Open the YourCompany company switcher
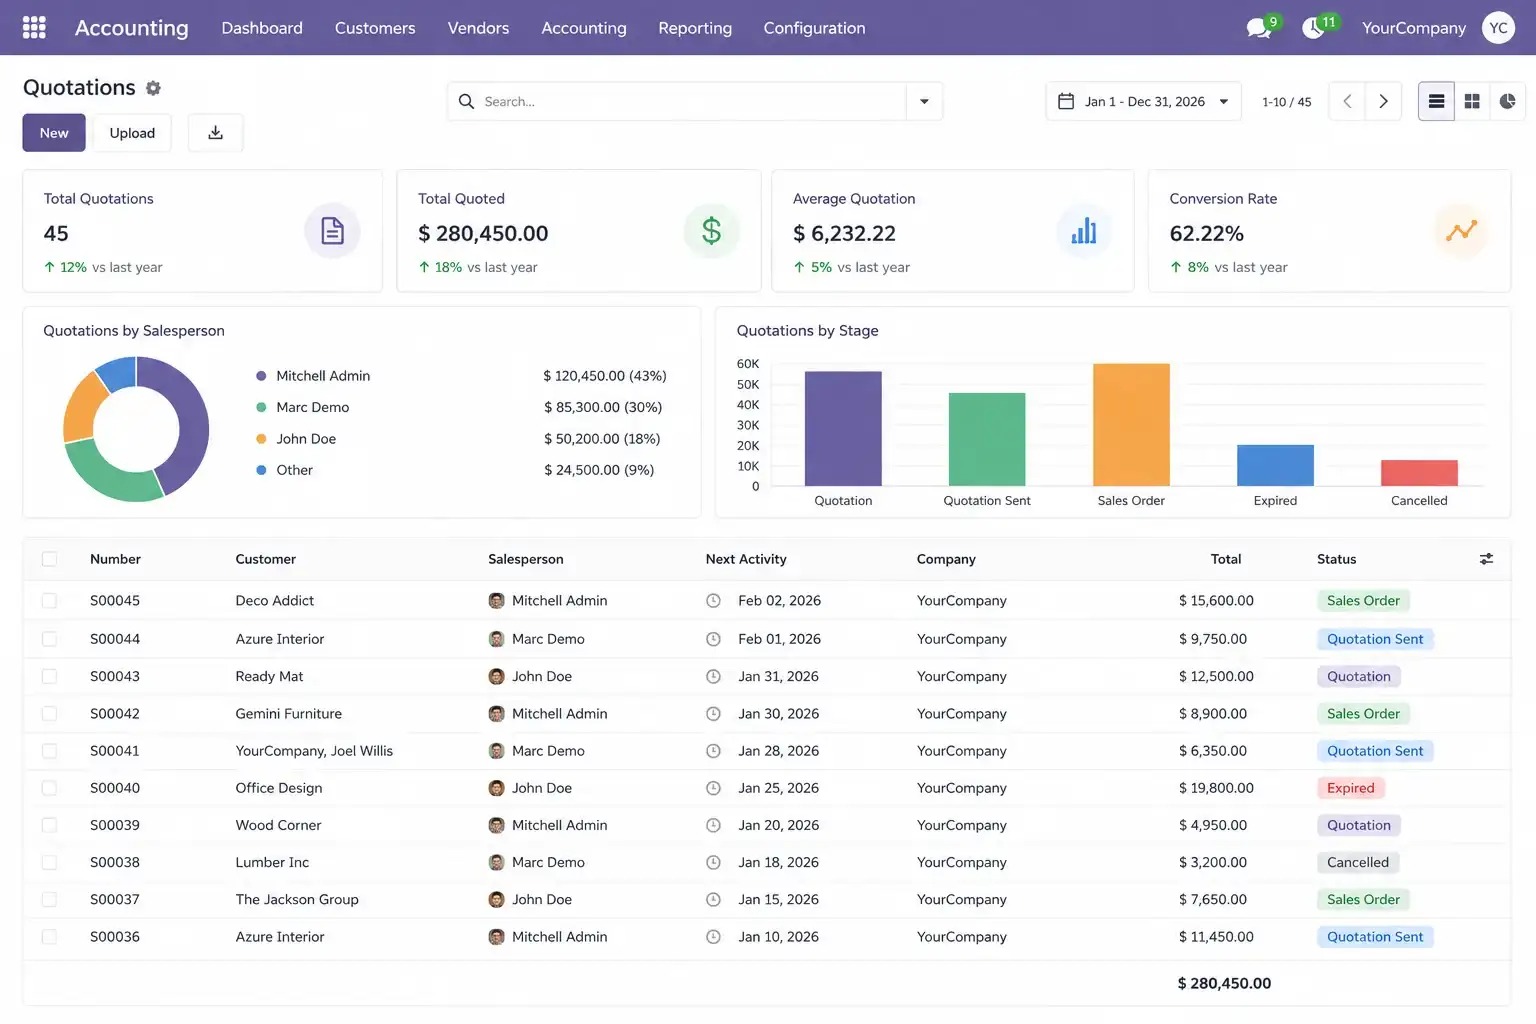 pos(1413,28)
